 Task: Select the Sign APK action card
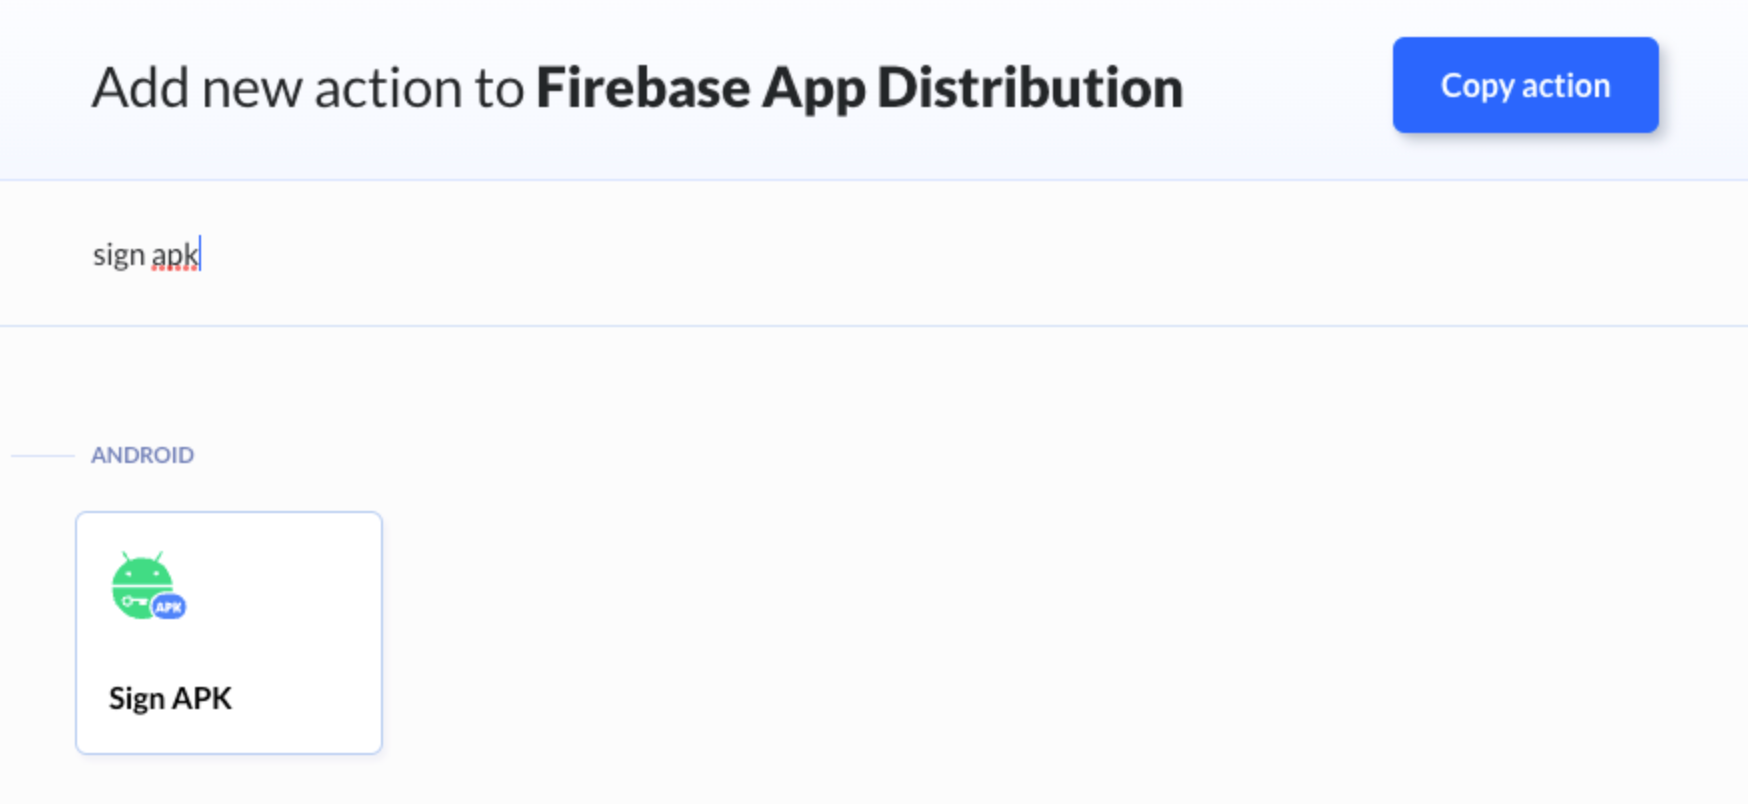tap(228, 632)
